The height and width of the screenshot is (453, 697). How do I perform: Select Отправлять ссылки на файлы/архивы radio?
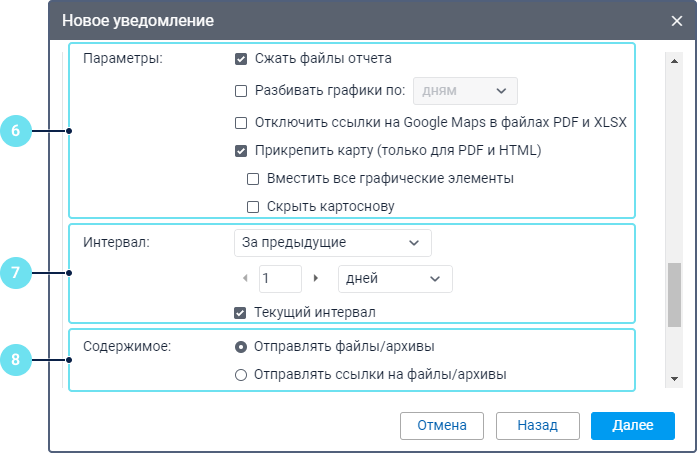coord(241,375)
